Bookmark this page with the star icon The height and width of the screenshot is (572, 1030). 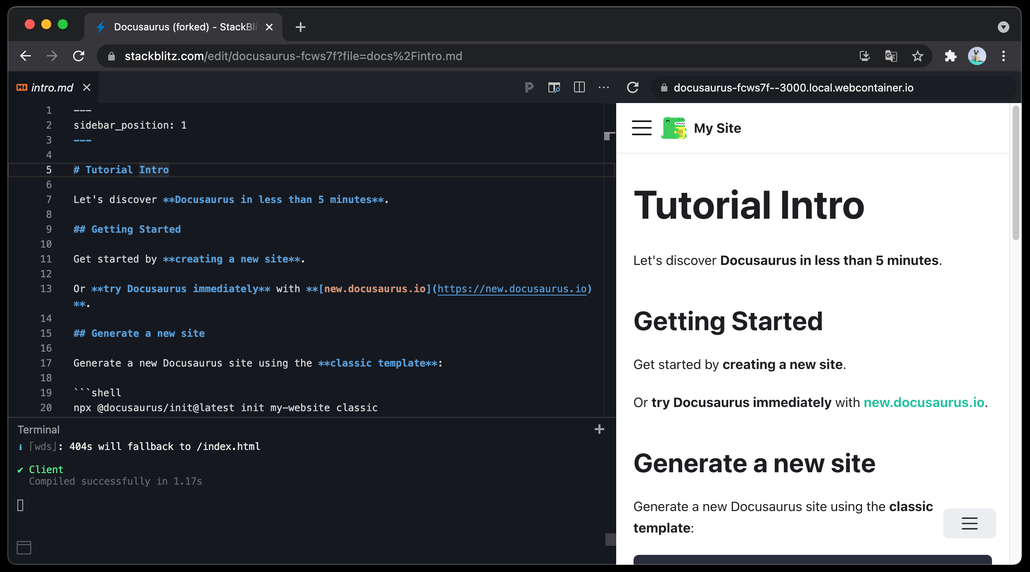918,56
